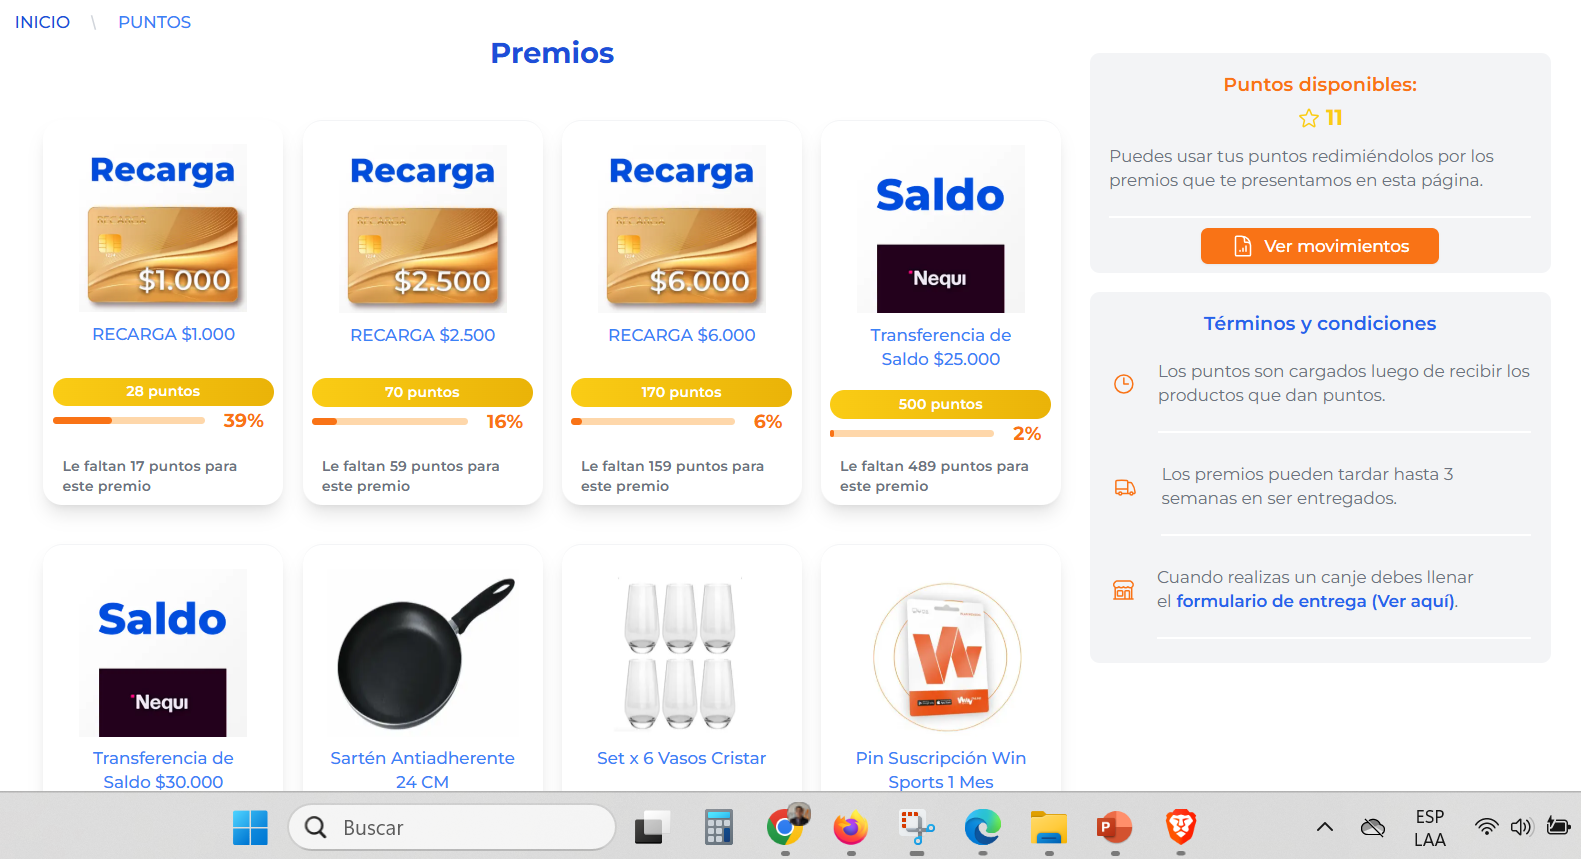The width and height of the screenshot is (1581, 859).
Task: Go to INICIO breadcrumb link
Action: point(42,22)
